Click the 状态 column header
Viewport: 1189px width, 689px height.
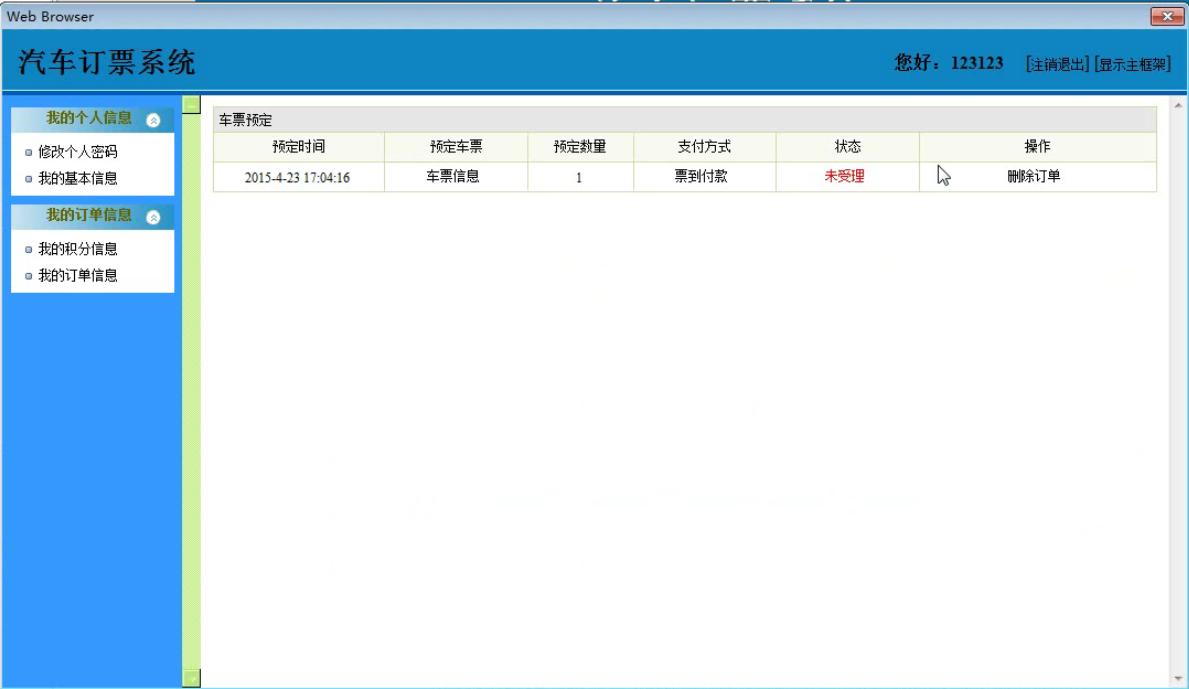click(848, 146)
